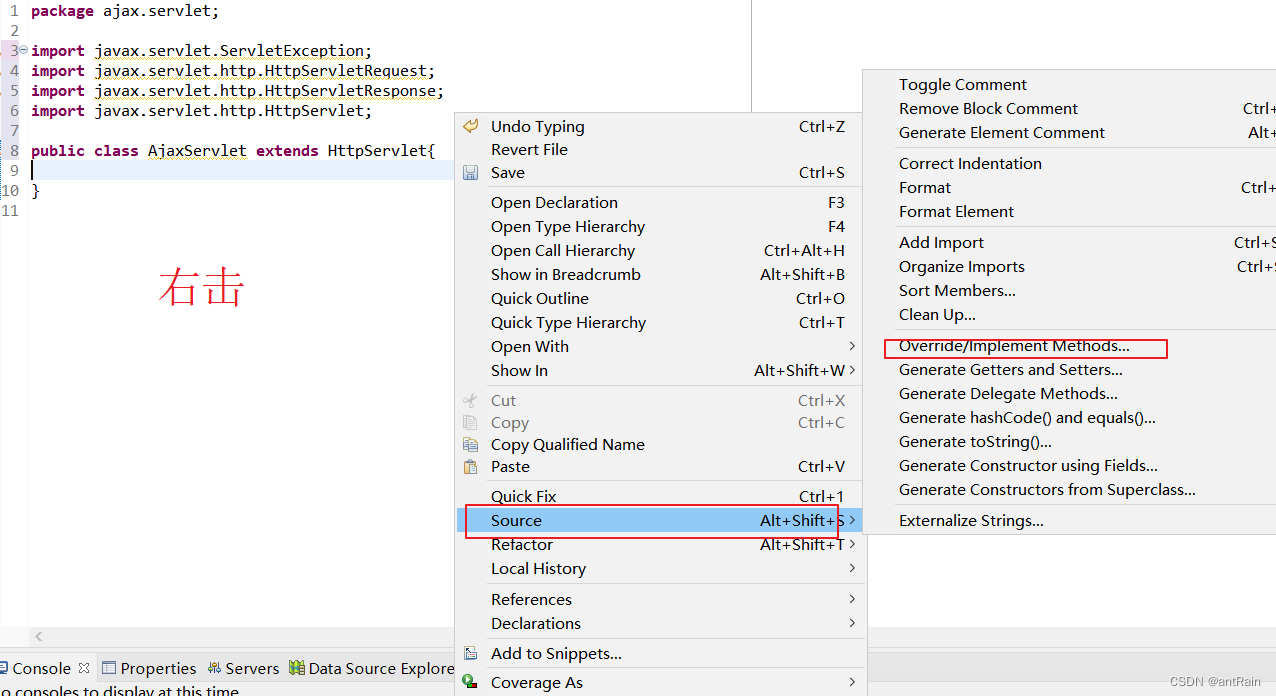Open the Refactor menu entry

(x=522, y=544)
